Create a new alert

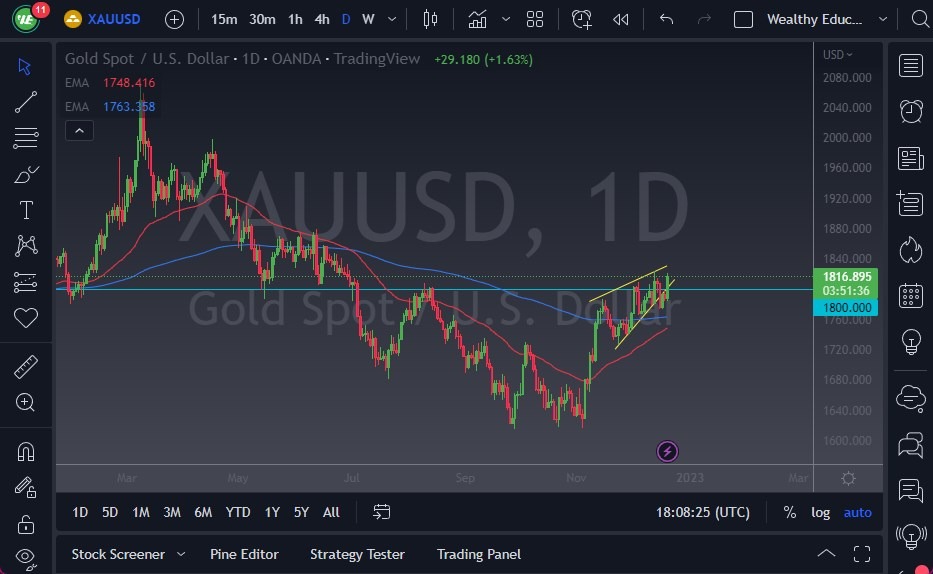pos(581,20)
